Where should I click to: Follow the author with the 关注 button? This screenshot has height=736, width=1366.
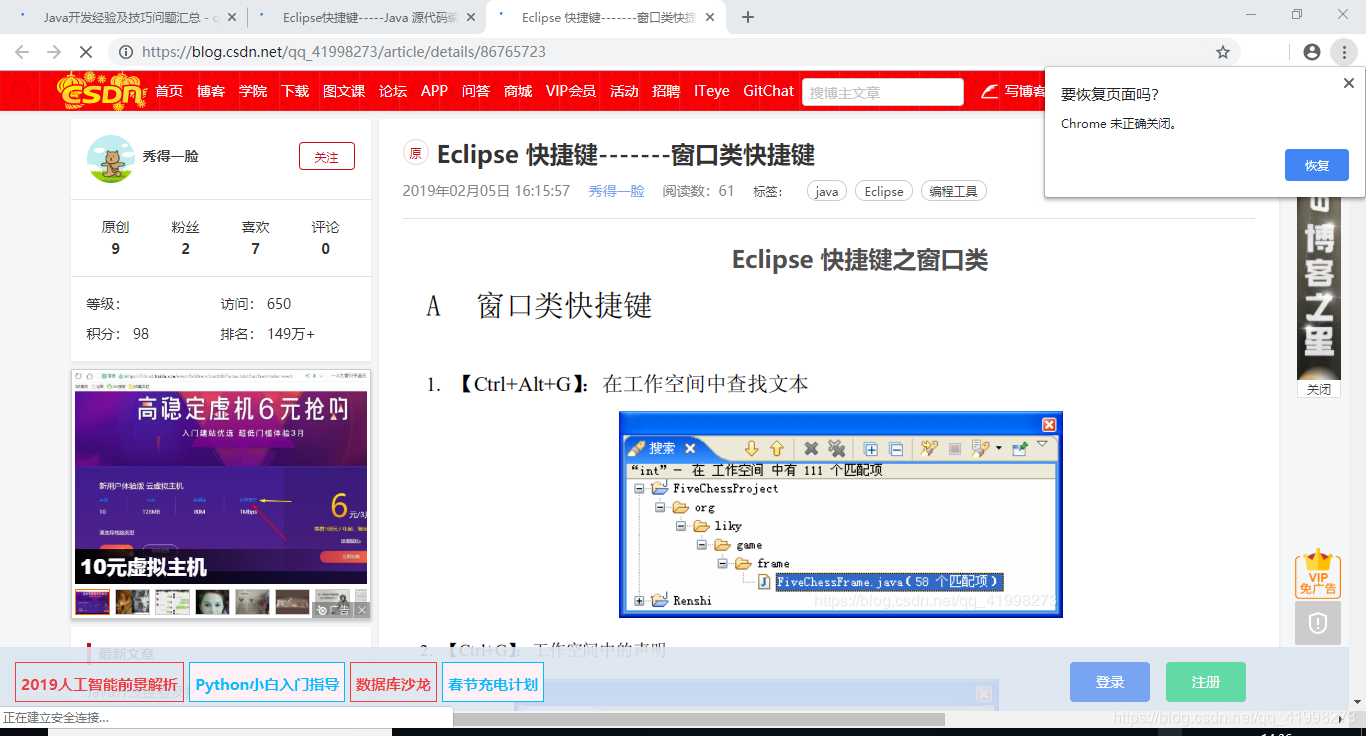[x=327, y=156]
